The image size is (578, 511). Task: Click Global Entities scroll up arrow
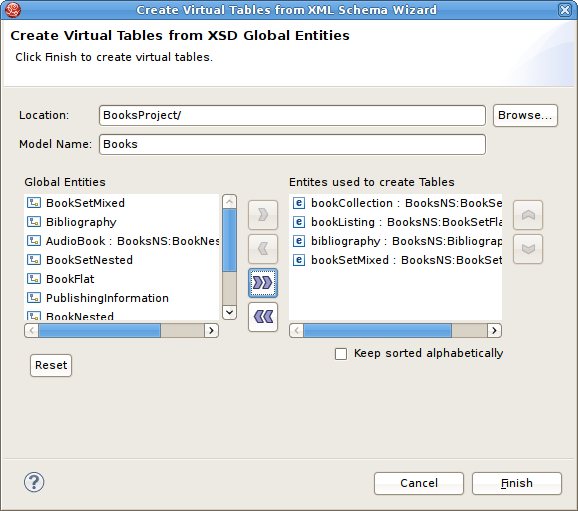pos(230,202)
